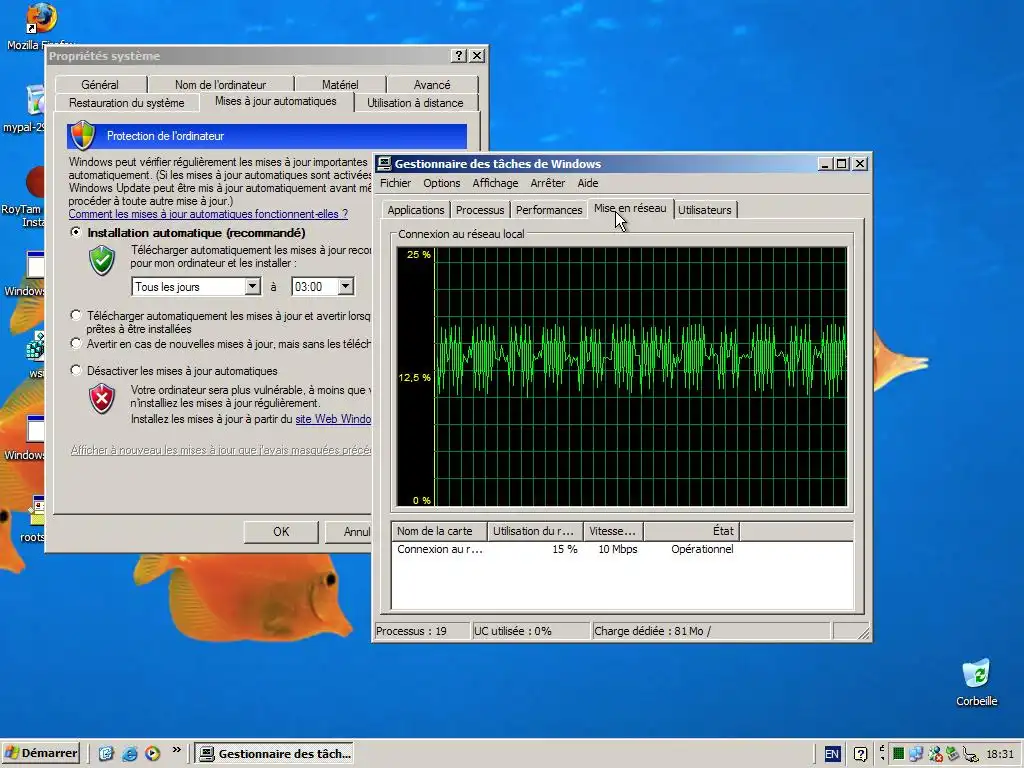The image size is (1024, 768).
Task: Switch to the Matériel tab
Action: tap(340, 85)
